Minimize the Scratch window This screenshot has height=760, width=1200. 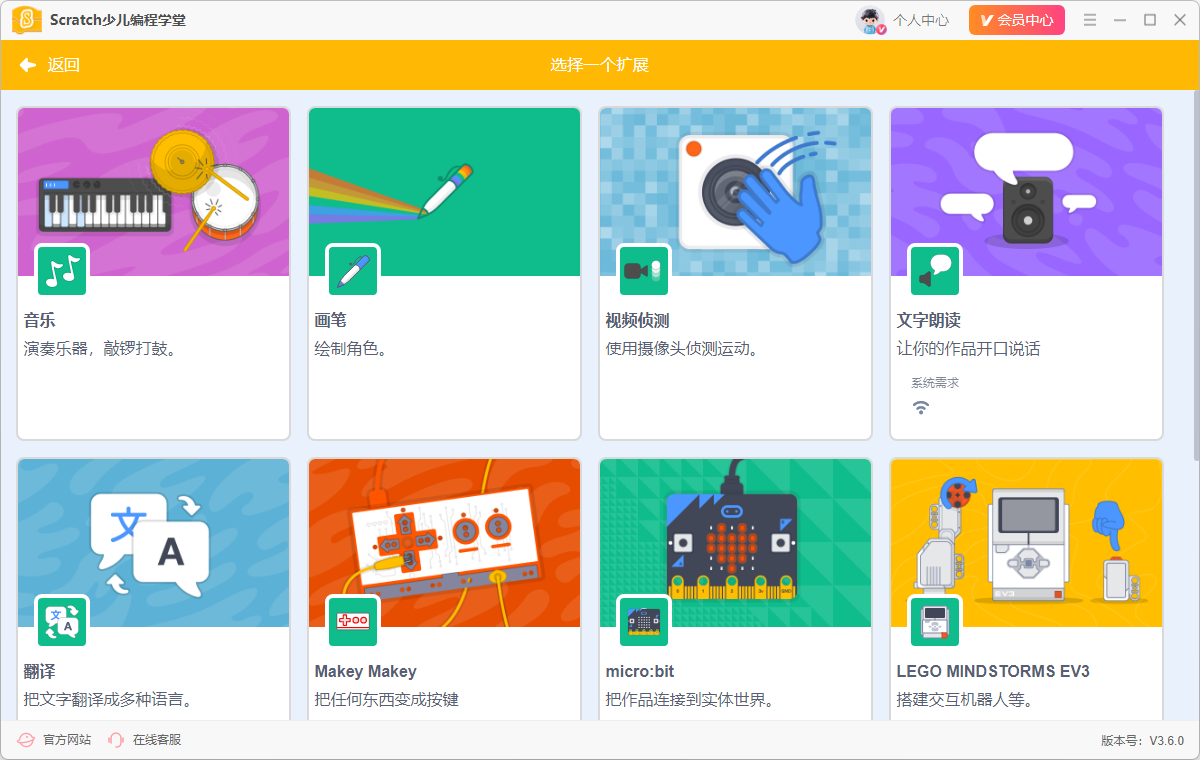click(1120, 20)
